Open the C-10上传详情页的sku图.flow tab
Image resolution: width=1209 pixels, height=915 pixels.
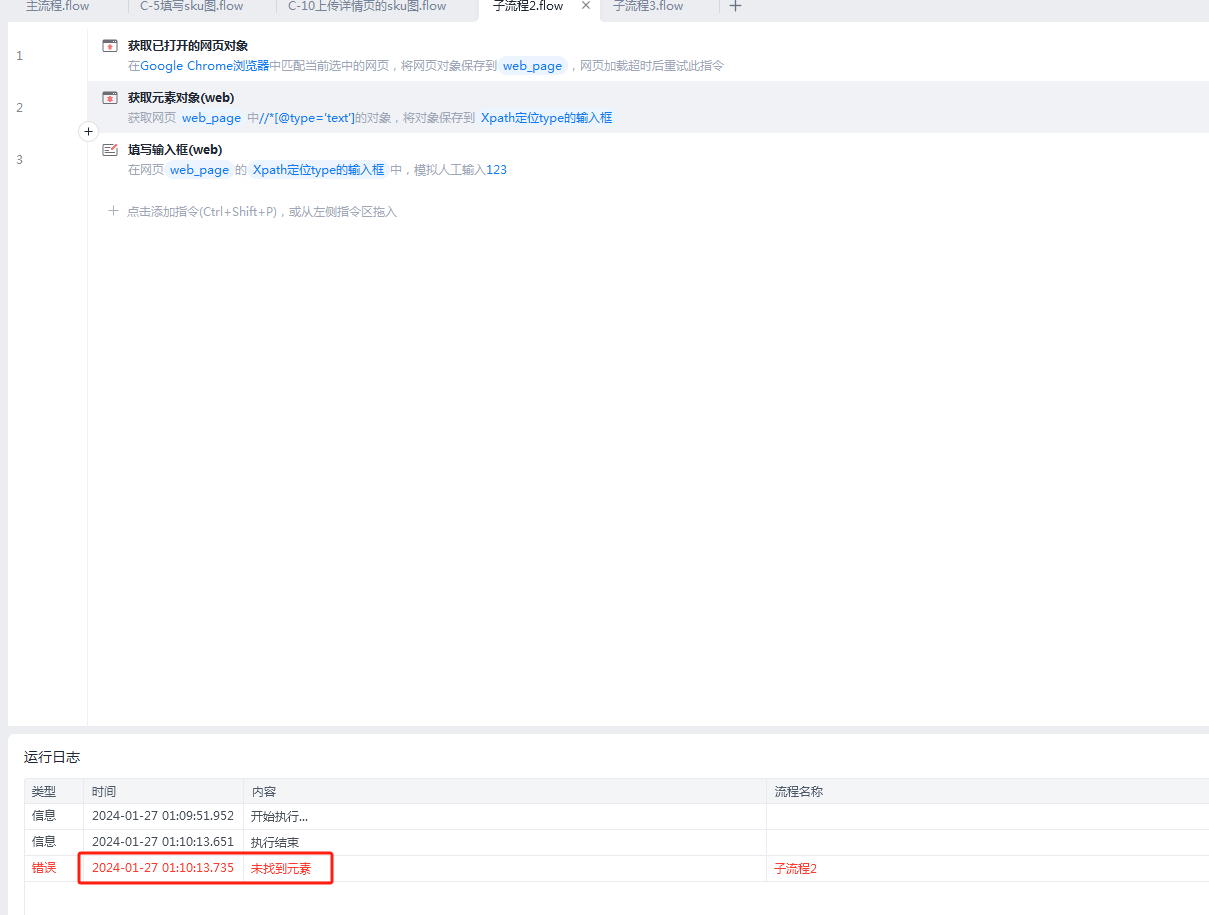(x=367, y=6)
